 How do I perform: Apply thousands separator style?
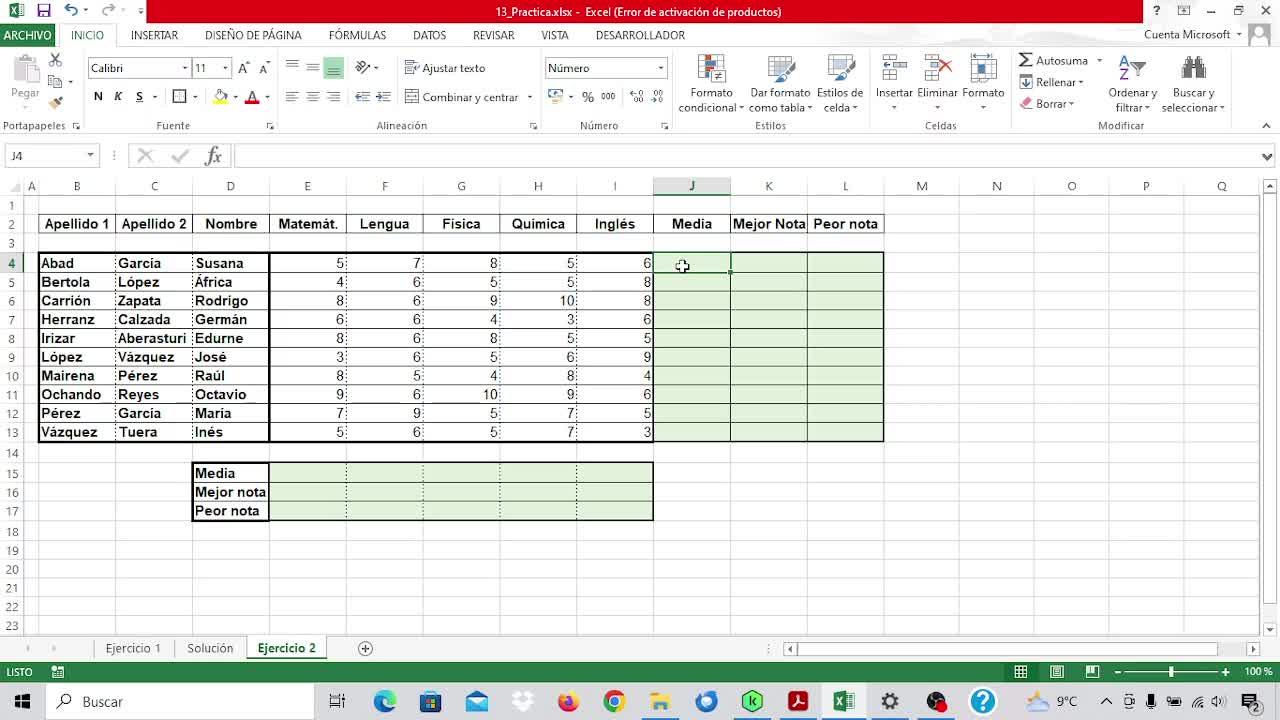[608, 97]
